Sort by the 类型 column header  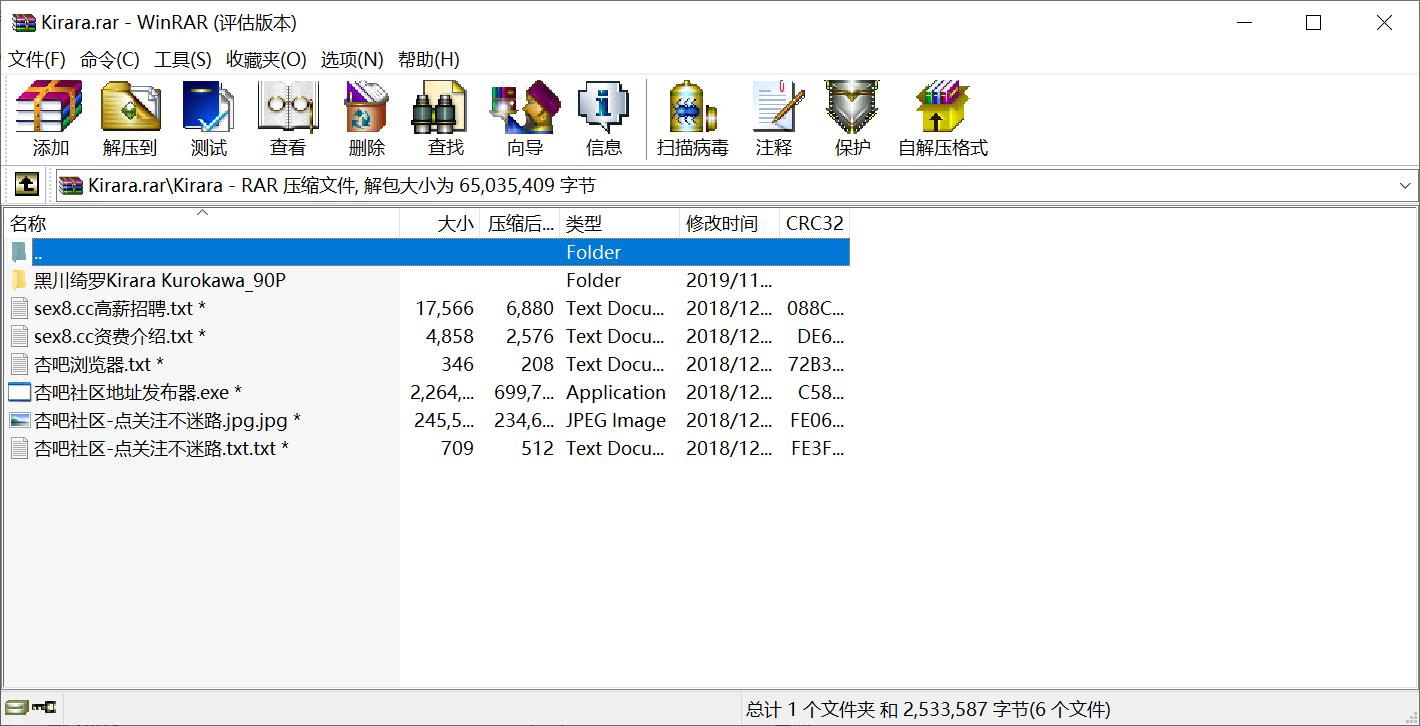point(620,223)
